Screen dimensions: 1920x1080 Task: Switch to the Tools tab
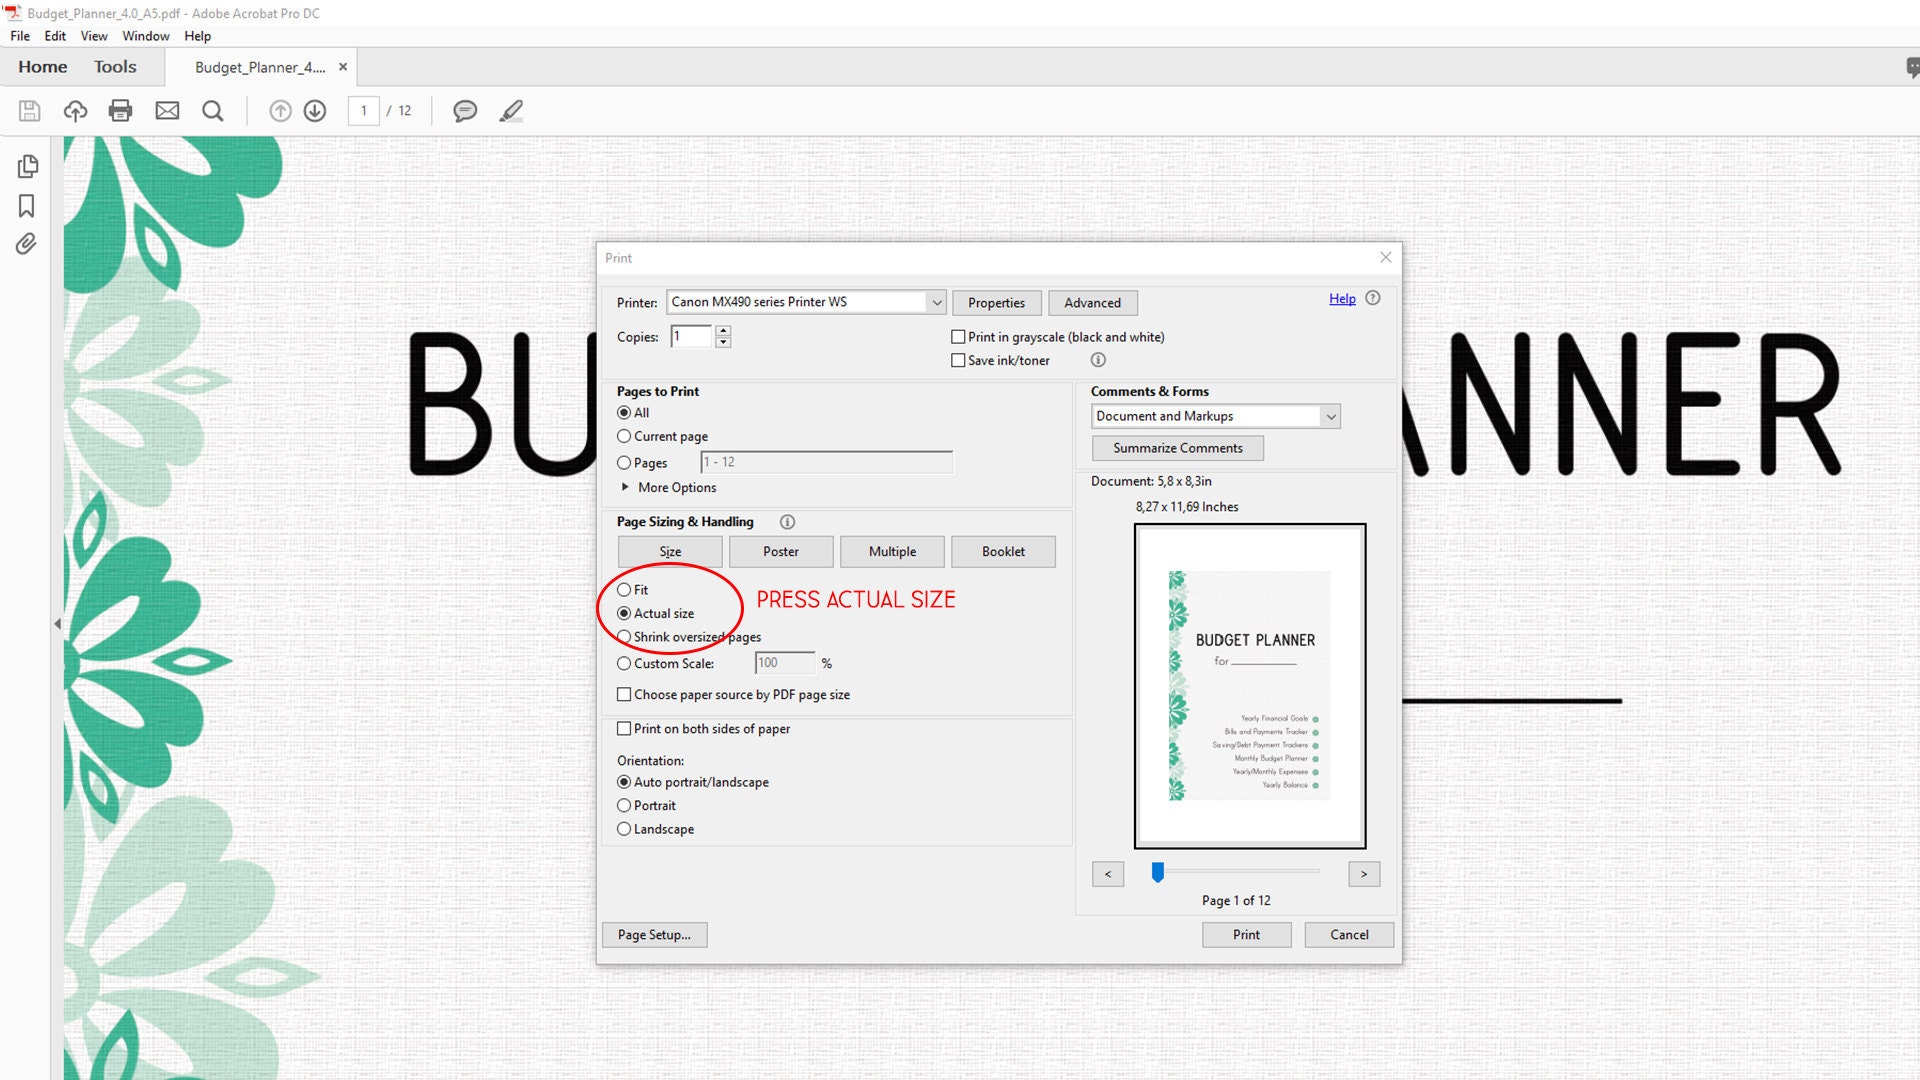pos(115,67)
